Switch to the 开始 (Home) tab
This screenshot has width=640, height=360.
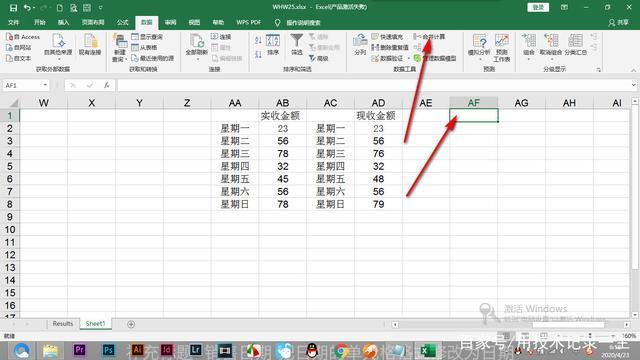(40, 22)
